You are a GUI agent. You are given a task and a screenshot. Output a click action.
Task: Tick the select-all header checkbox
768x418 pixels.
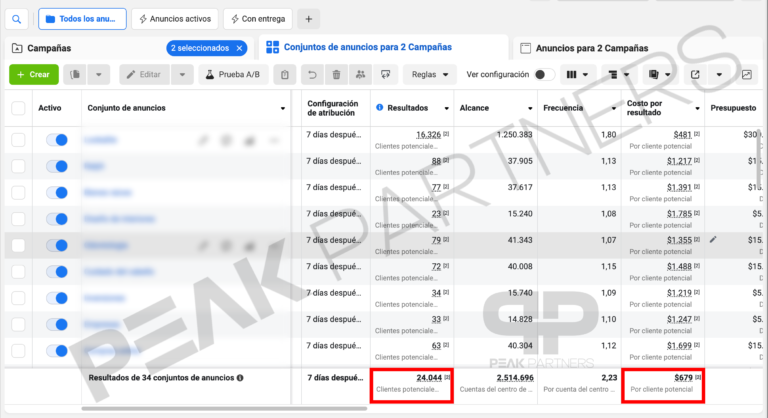(18, 108)
